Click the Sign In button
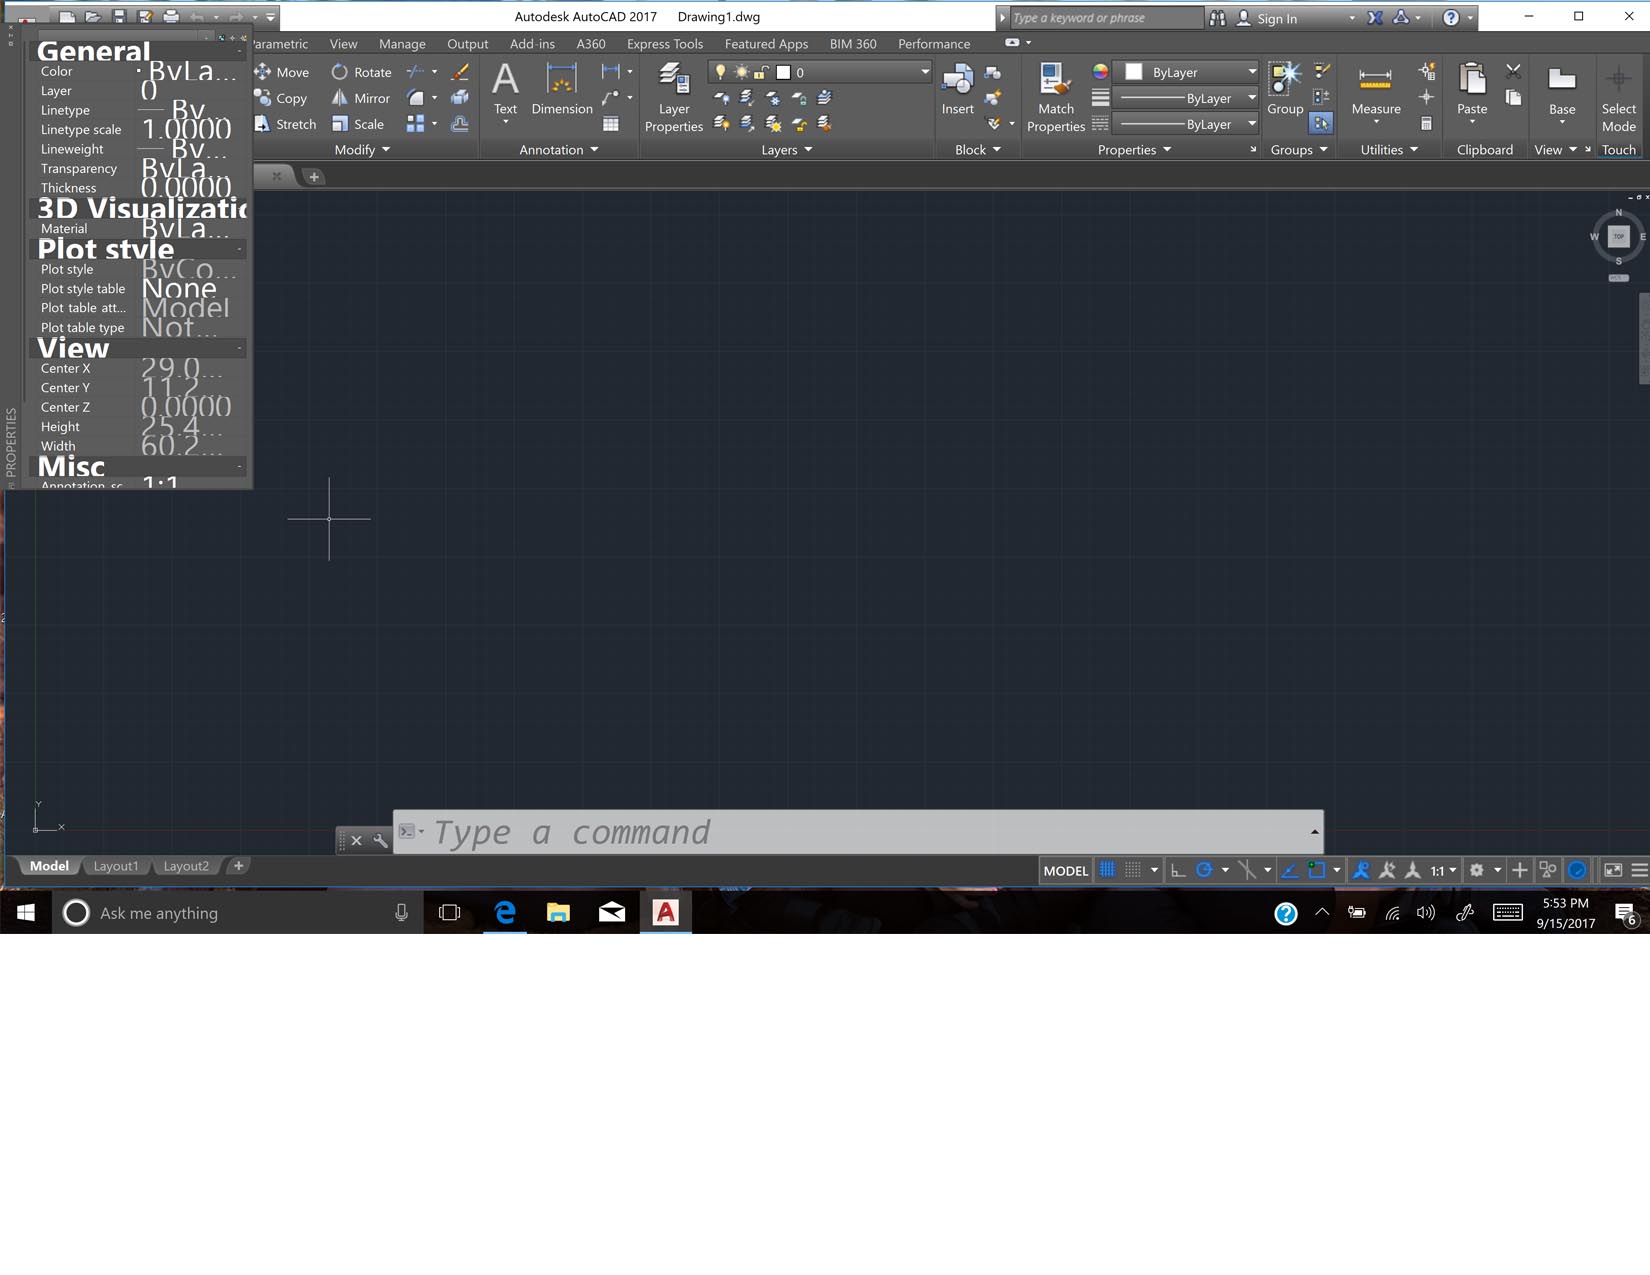1650x1275 pixels. coord(1267,18)
